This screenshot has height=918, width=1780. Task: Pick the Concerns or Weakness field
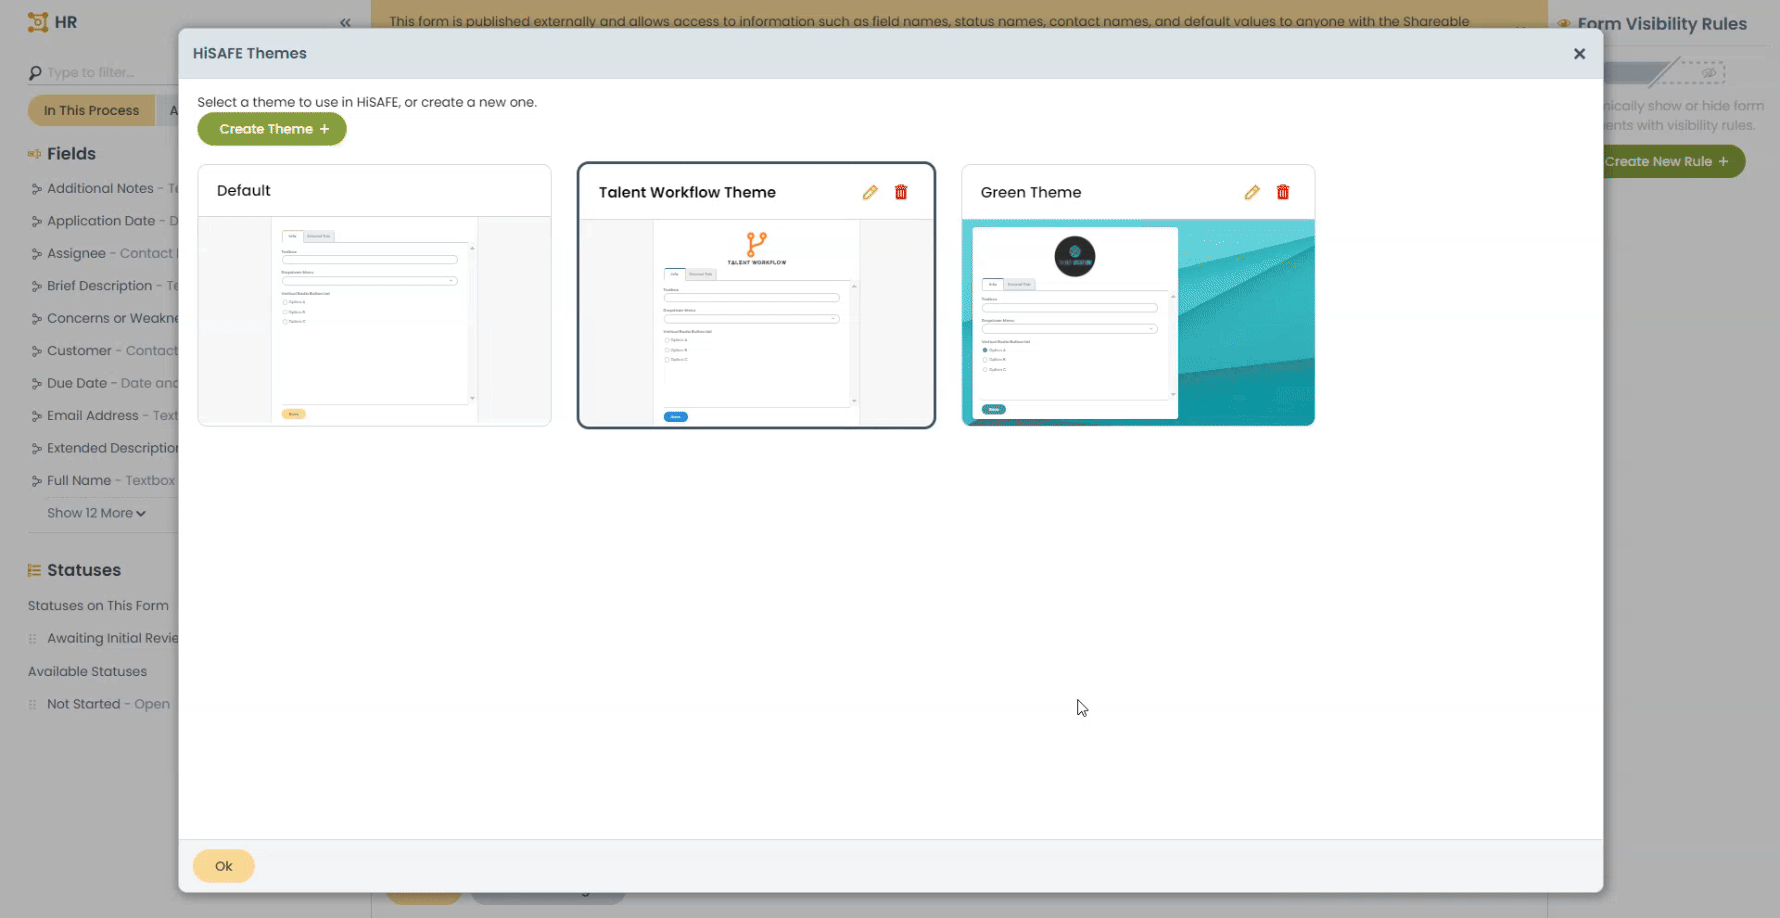[104, 318]
